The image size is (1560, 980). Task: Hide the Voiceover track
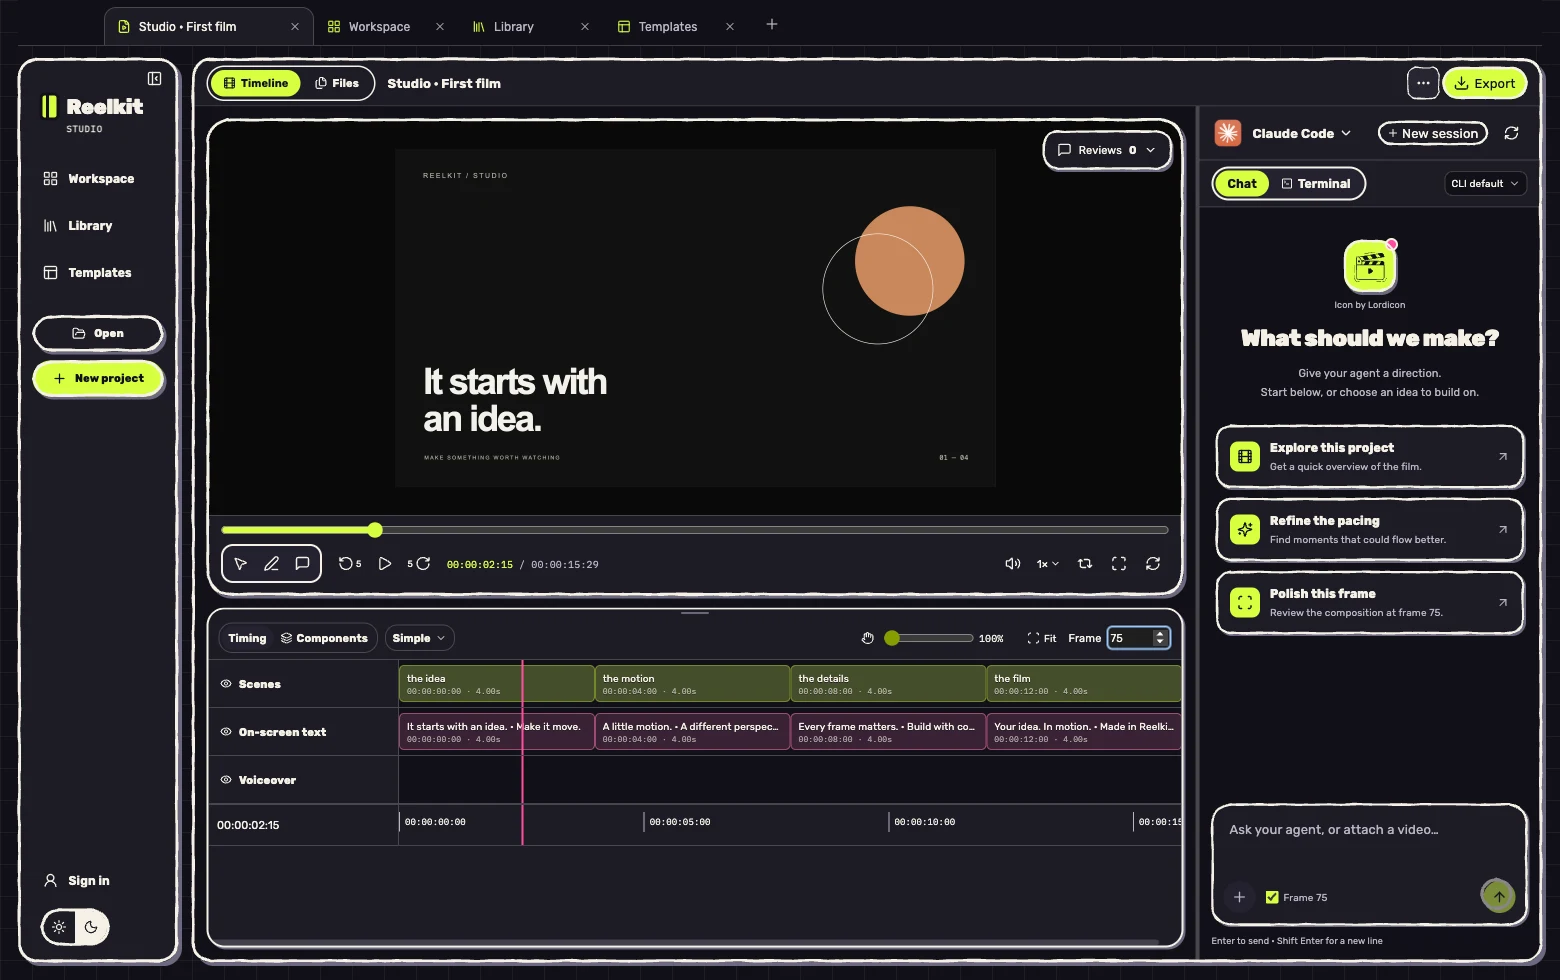tap(226, 780)
